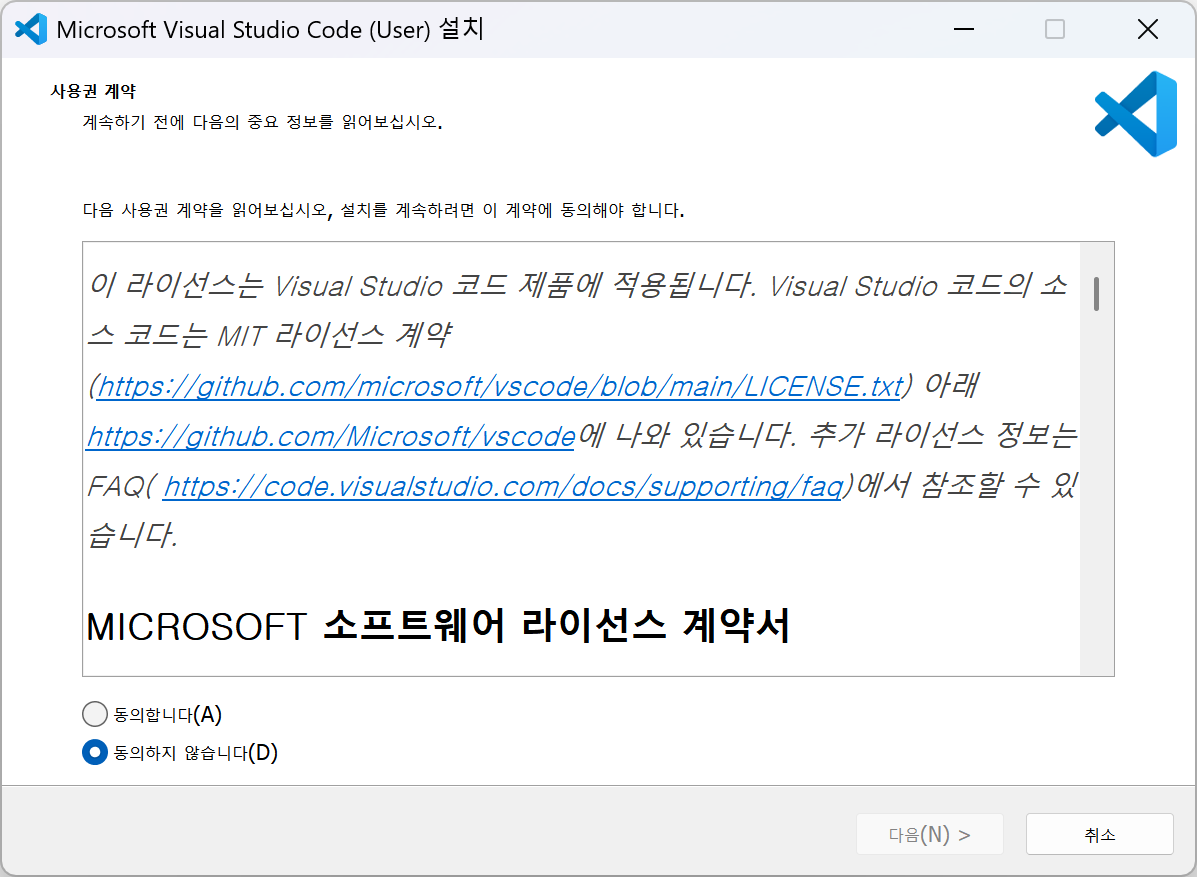
Task: Click the MICROSOFT 소프트웨어 라이선스 계약서 heading
Action: click(437, 626)
